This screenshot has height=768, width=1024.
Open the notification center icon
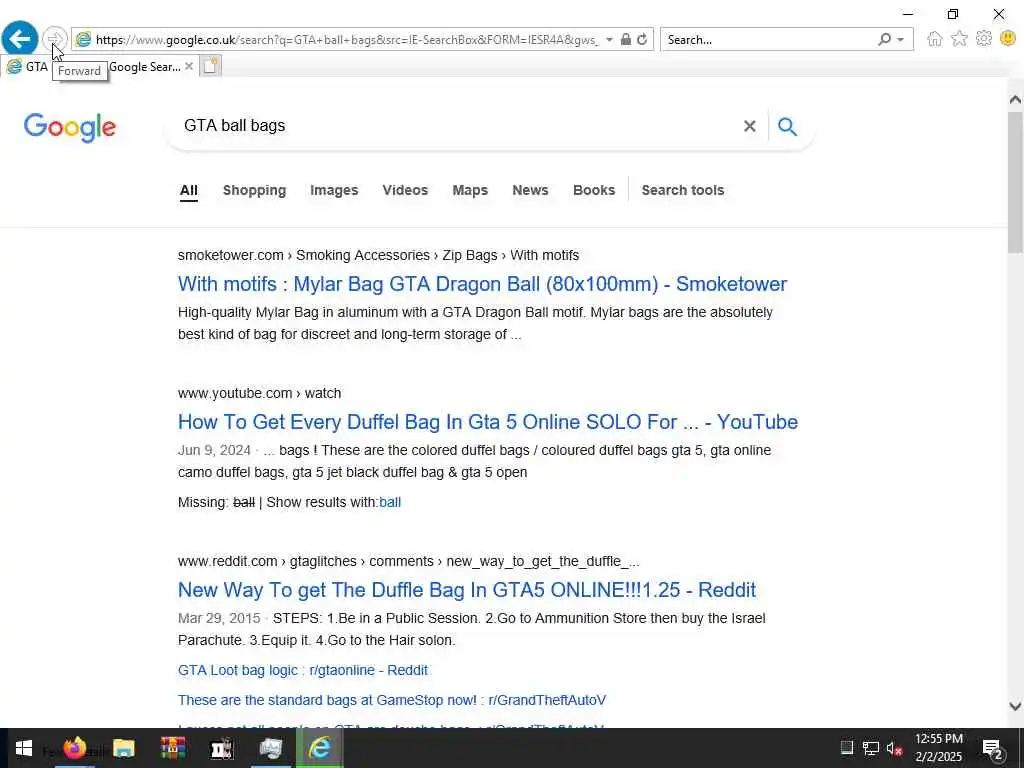click(993, 749)
